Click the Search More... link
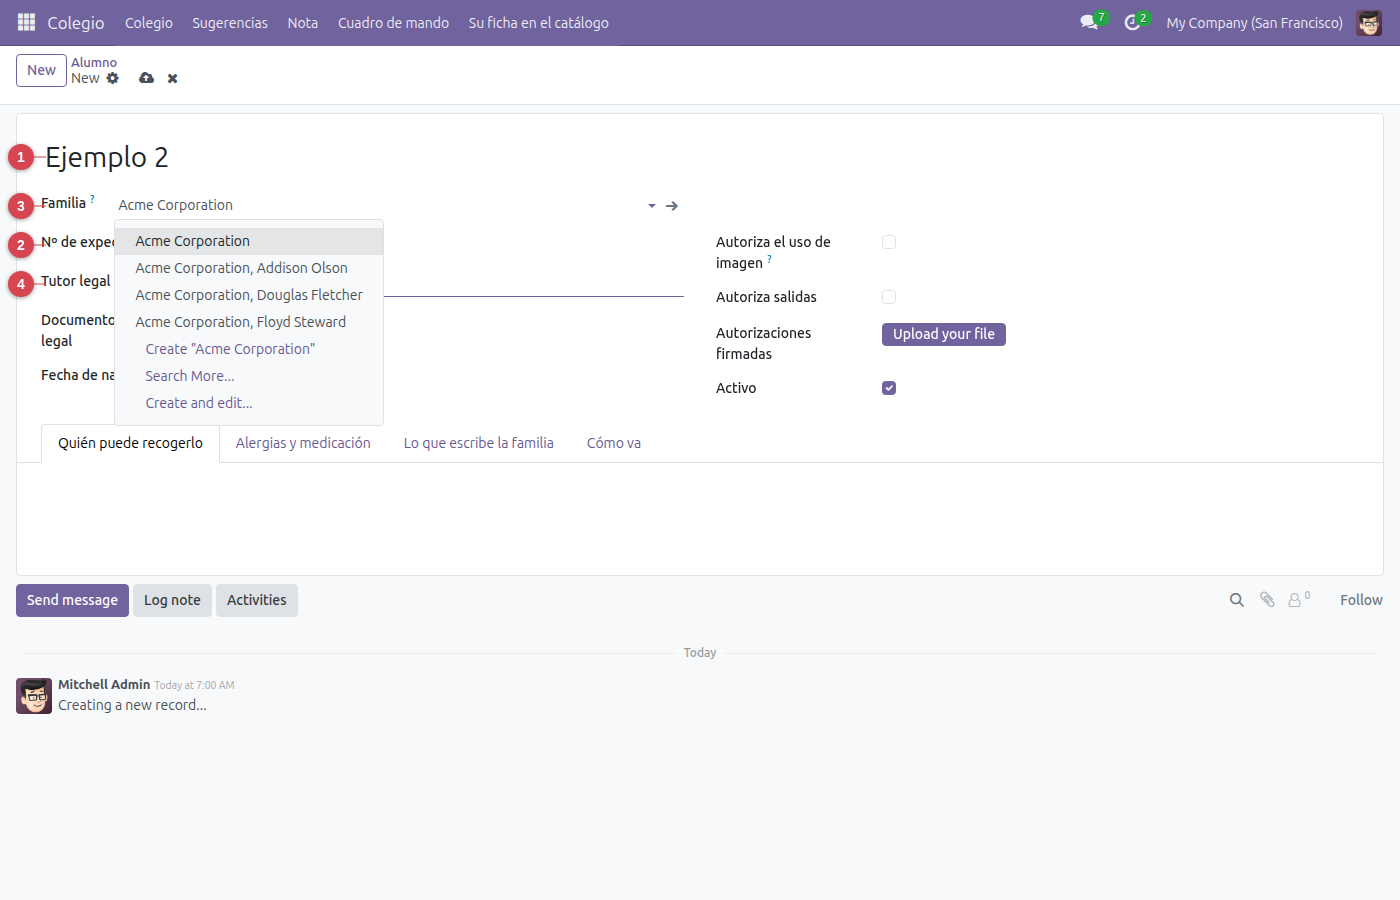The width and height of the screenshot is (1400, 900). pyautogui.click(x=190, y=376)
